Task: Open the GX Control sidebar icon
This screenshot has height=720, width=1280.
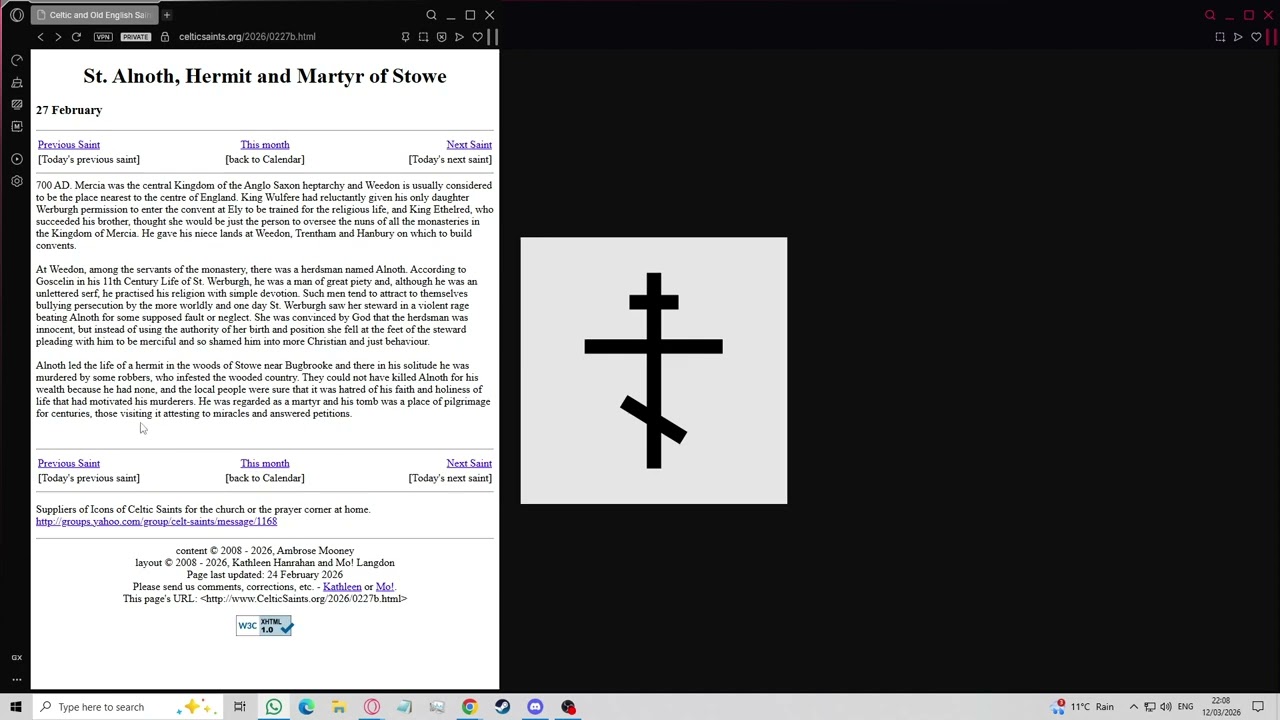Action: [x=17, y=60]
